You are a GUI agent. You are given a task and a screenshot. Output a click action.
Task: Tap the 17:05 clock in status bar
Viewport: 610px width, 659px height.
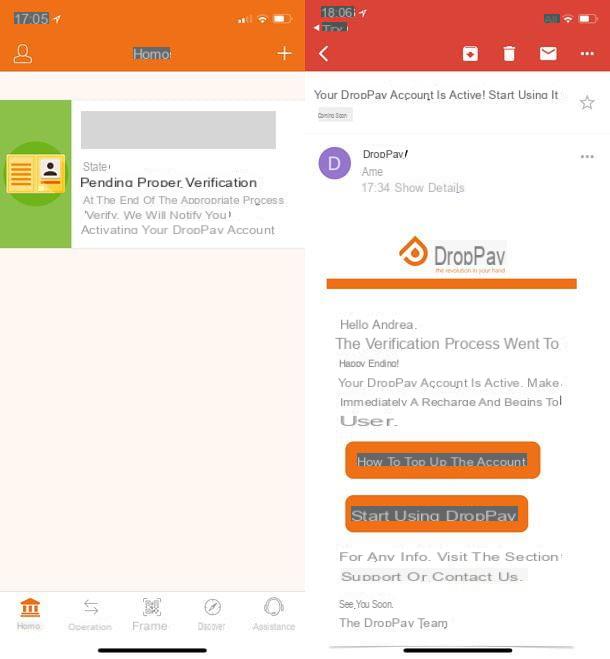[32, 18]
